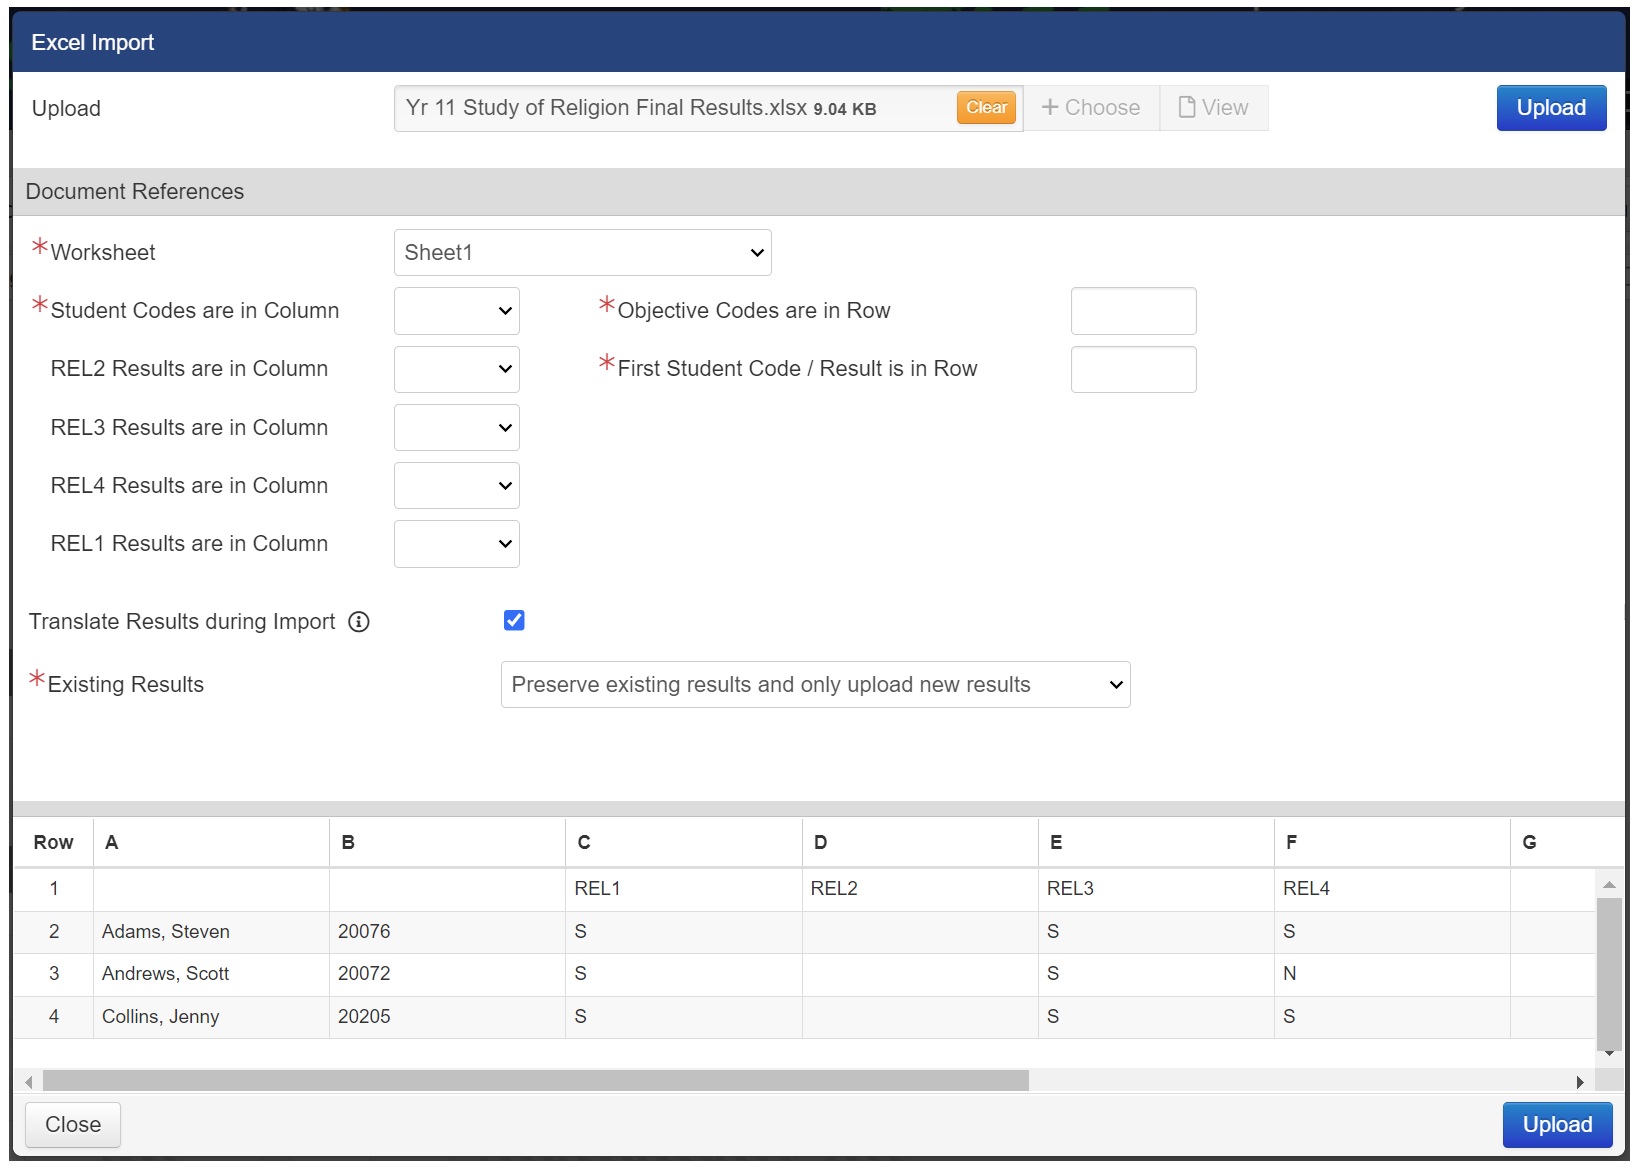Open the Worksheet dropdown

(582, 253)
